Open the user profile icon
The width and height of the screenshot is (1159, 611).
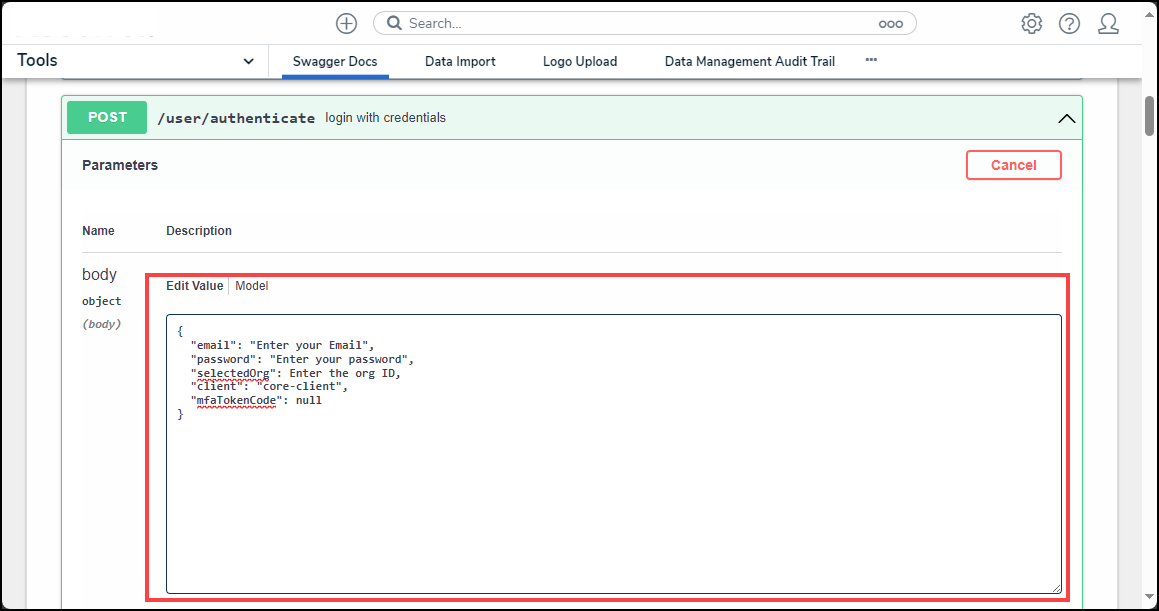1108,24
